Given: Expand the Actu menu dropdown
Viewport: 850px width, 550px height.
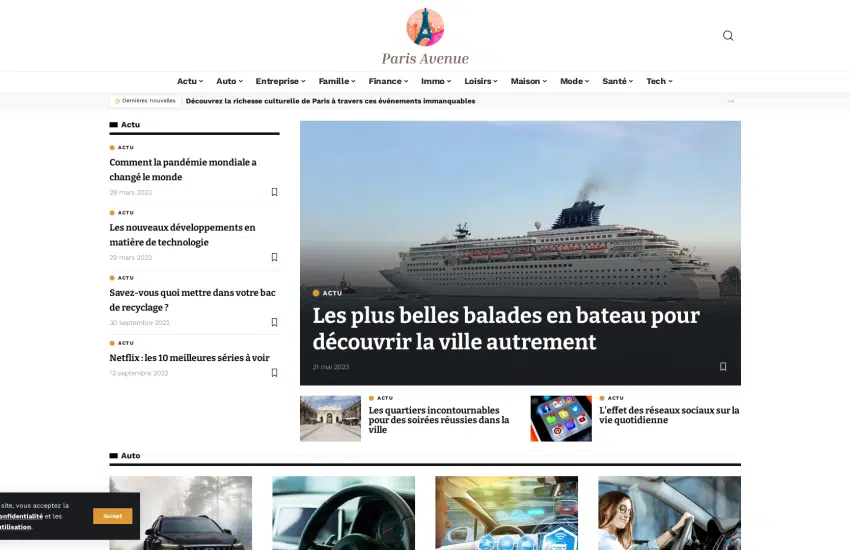Looking at the screenshot, I should pyautogui.click(x=190, y=81).
